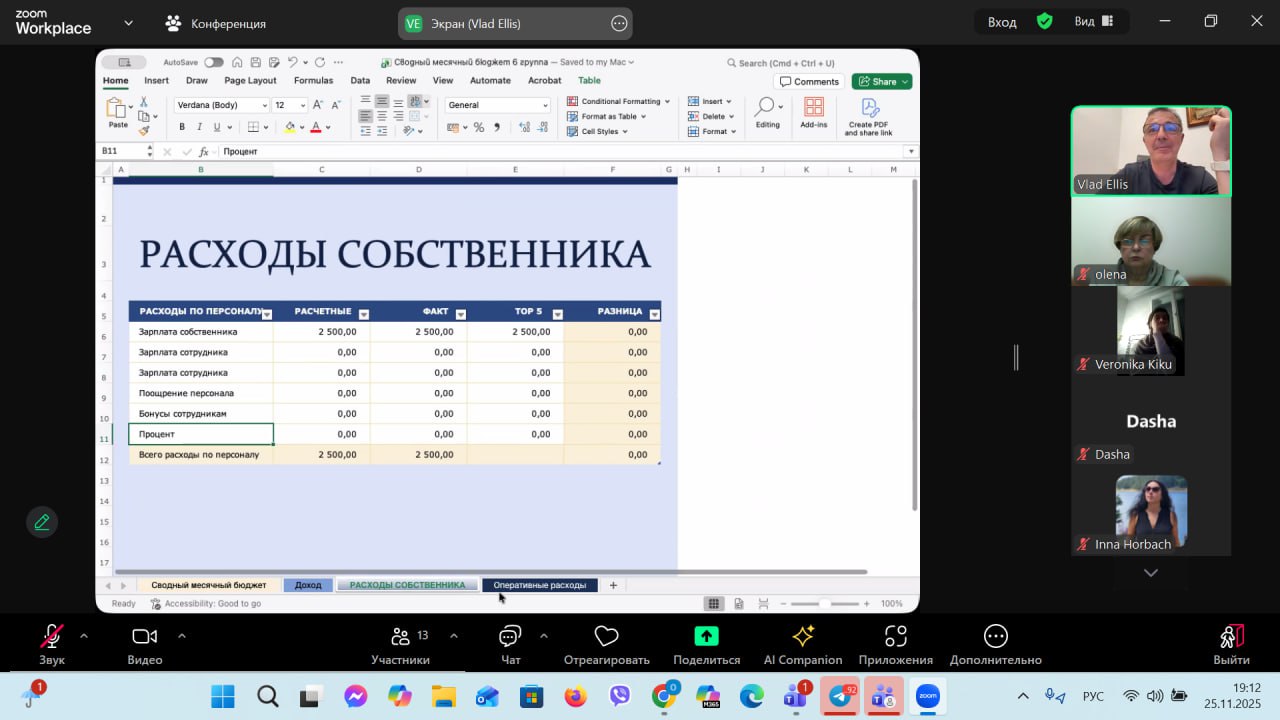The image size is (1280, 720).
Task: Select Vlad Ellis video thumbnail
Action: 1151,151
